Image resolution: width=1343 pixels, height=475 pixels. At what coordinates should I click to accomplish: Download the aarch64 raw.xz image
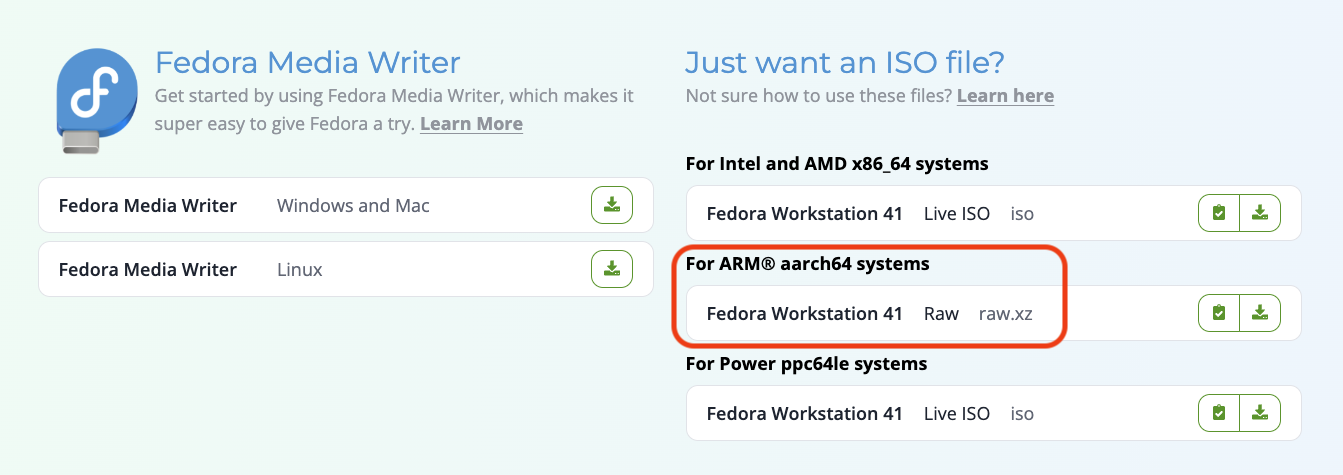pos(1260,313)
